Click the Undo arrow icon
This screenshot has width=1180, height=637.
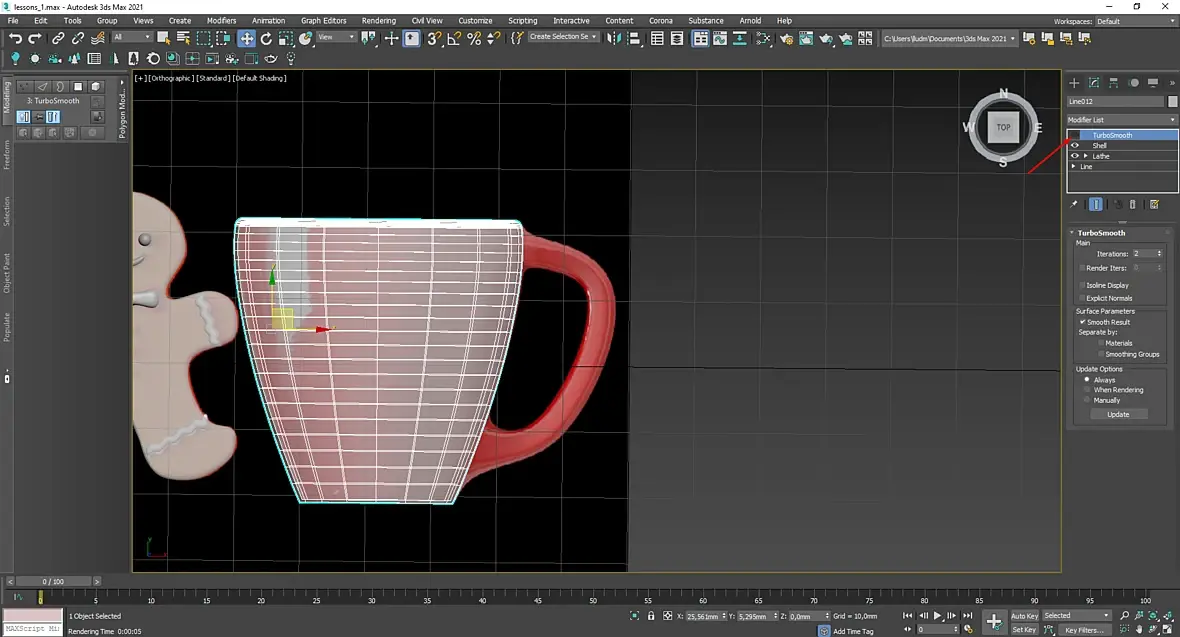coord(15,38)
